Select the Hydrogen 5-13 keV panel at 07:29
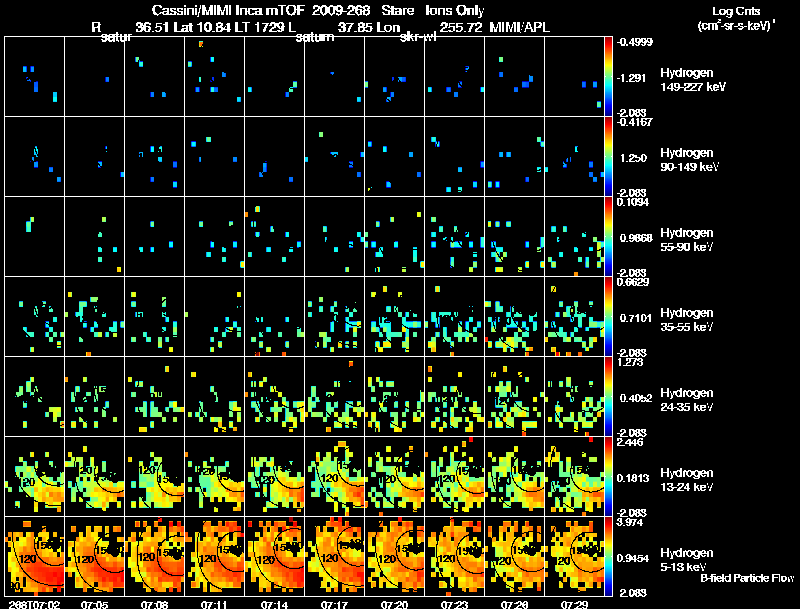The image size is (800, 609). (574, 556)
